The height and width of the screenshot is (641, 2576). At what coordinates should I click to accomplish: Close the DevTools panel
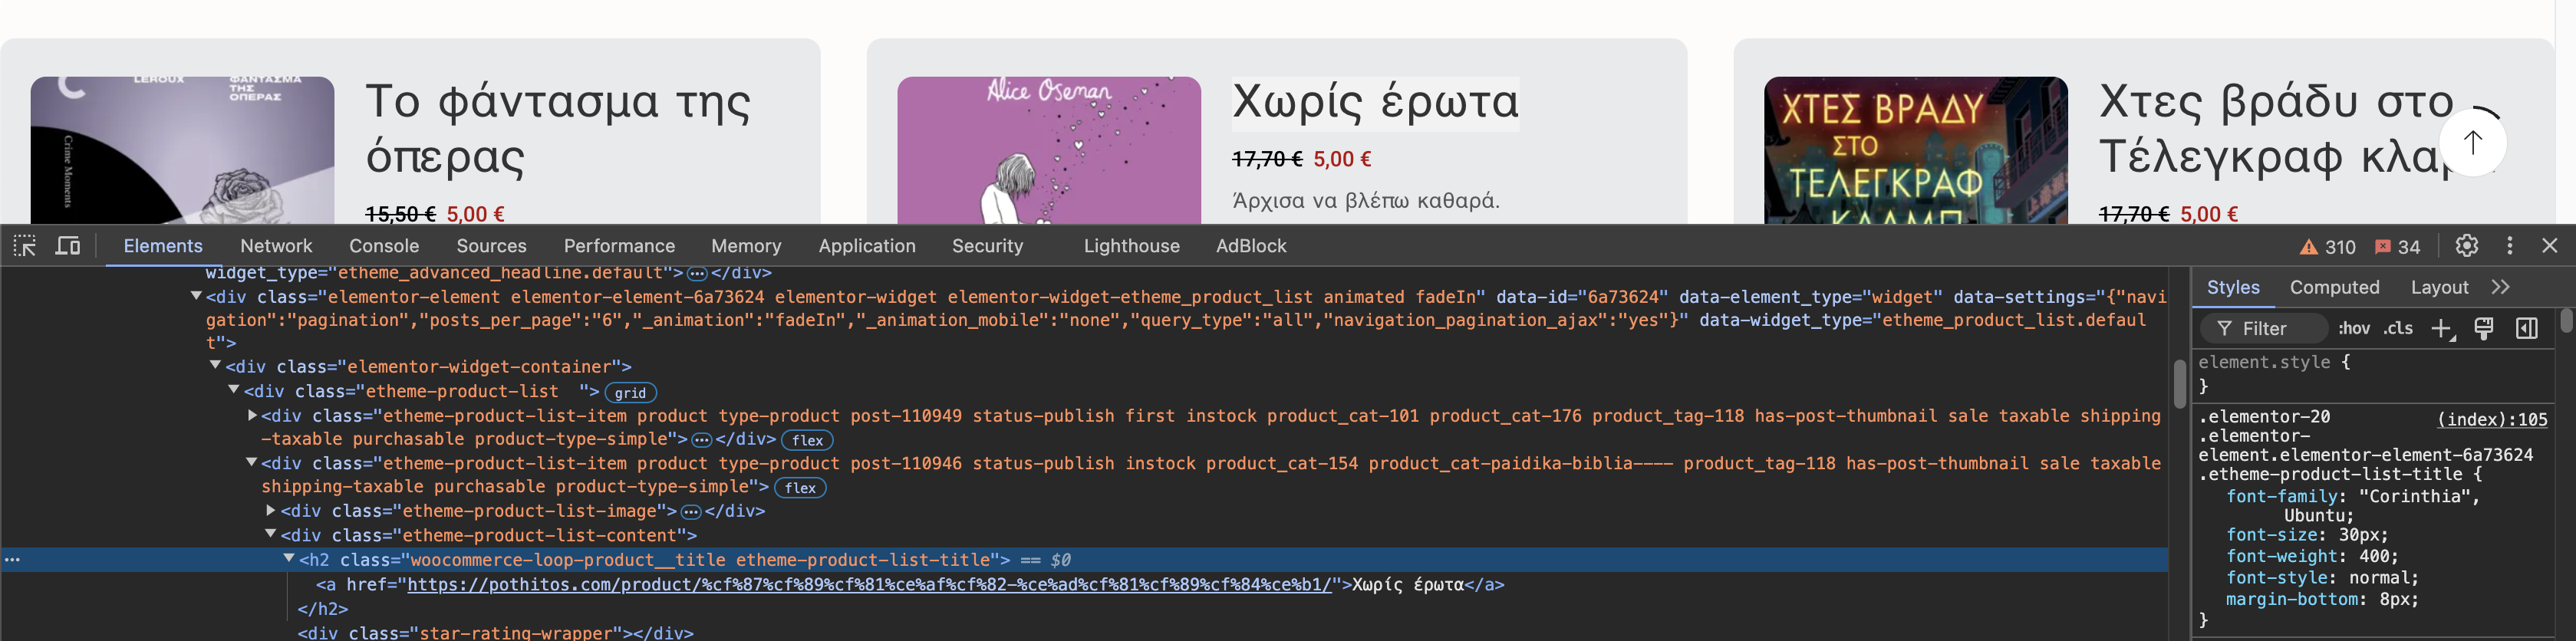[x=2549, y=246]
